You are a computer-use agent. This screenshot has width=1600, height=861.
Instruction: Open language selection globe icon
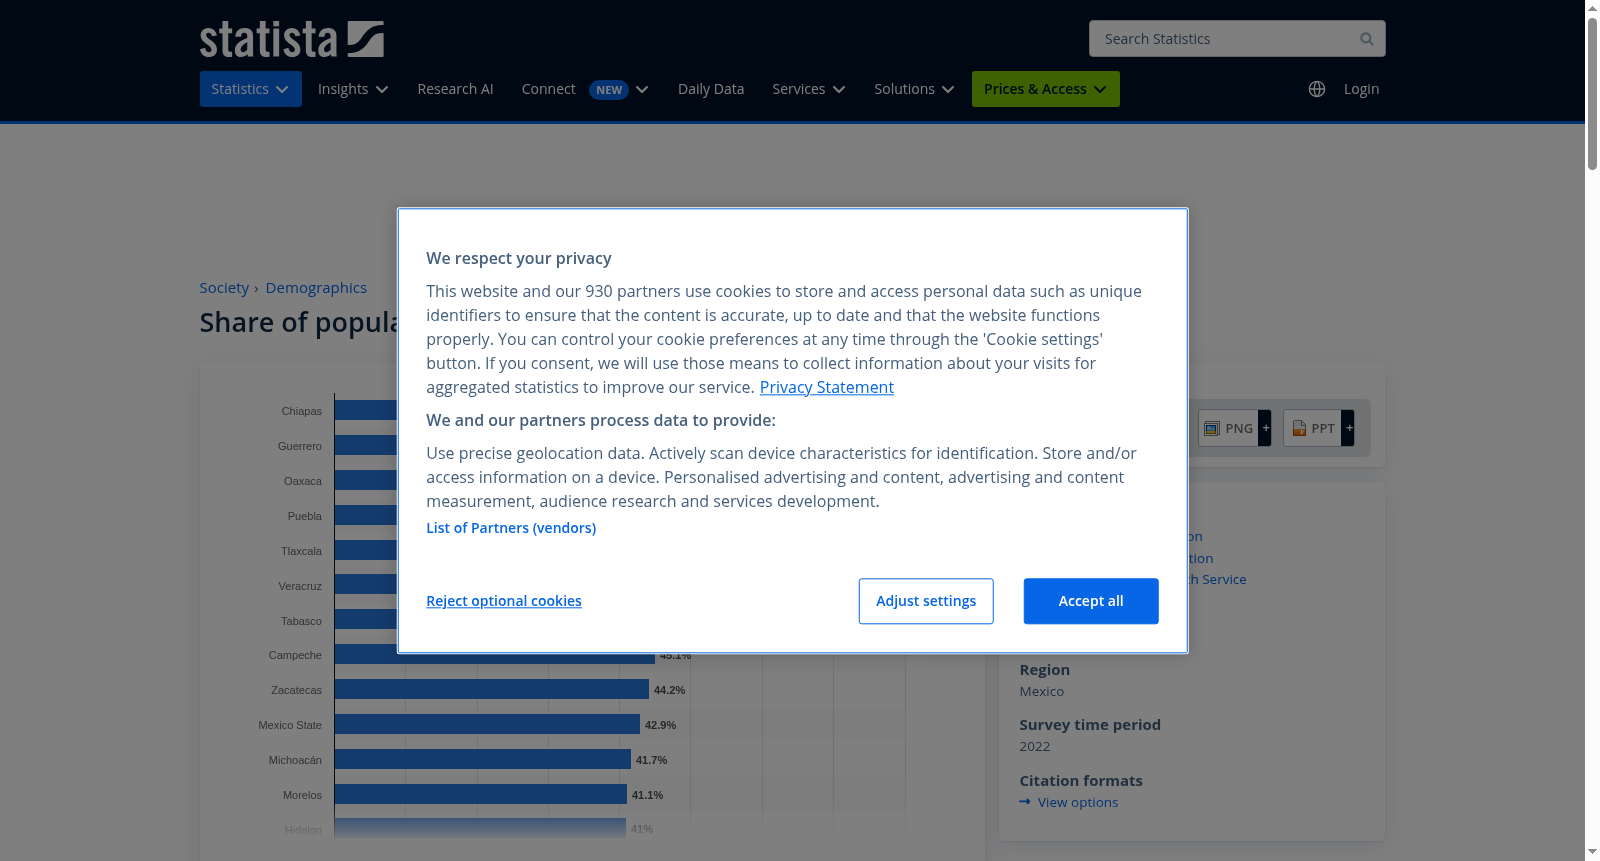[x=1317, y=89]
